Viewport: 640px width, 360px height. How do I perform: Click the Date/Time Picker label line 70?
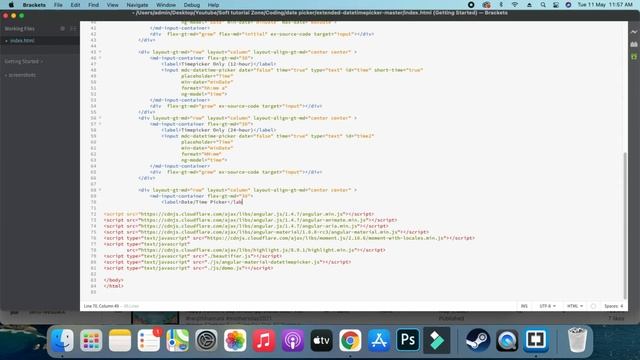[x=202, y=202]
